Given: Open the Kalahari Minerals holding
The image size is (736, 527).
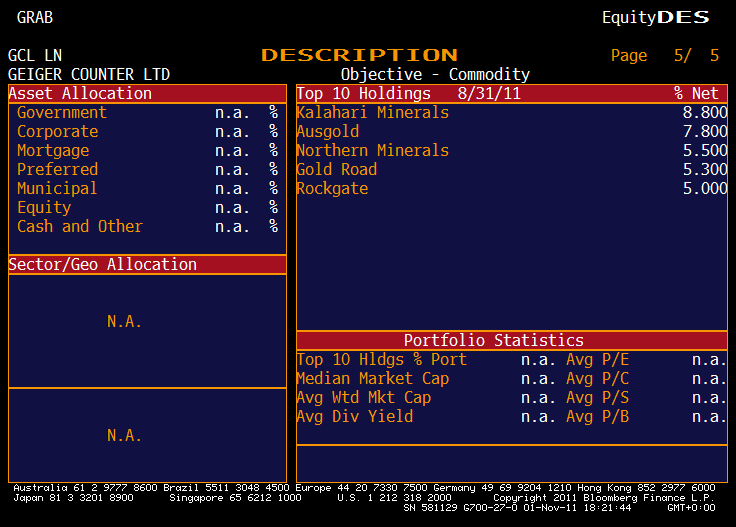Looking at the screenshot, I should coord(373,113).
